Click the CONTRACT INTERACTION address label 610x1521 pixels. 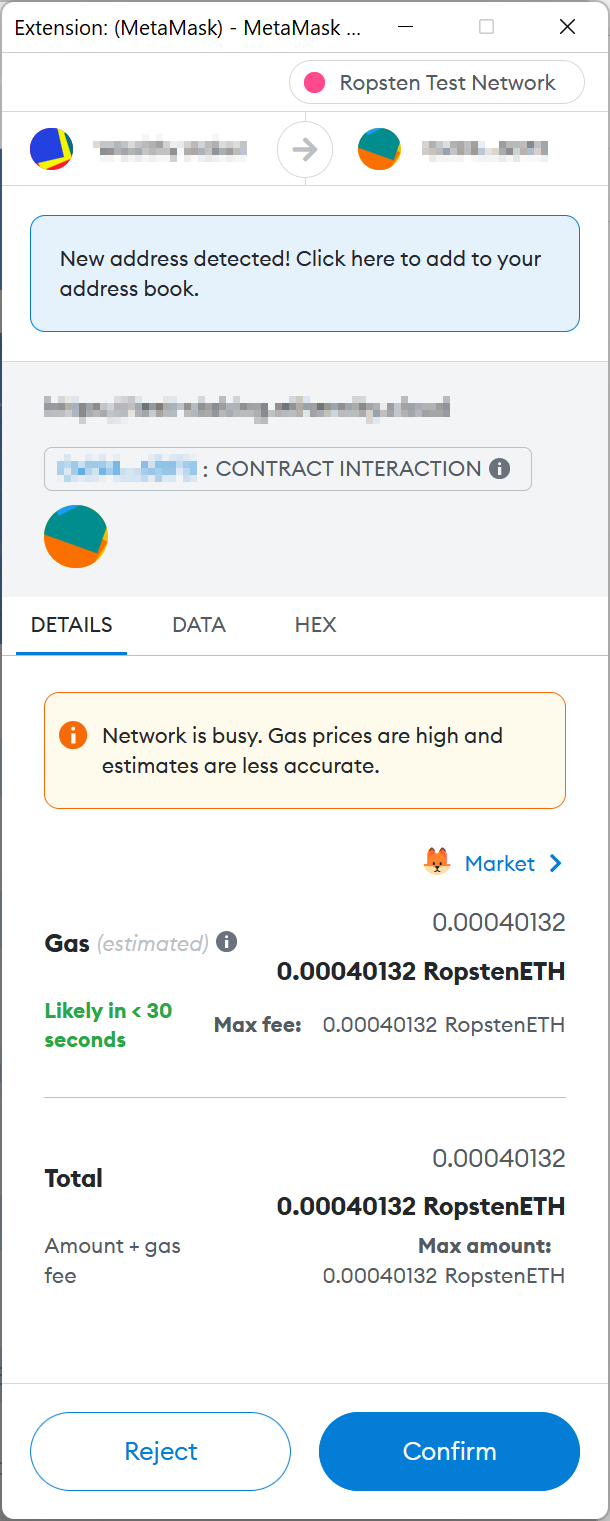coord(288,469)
